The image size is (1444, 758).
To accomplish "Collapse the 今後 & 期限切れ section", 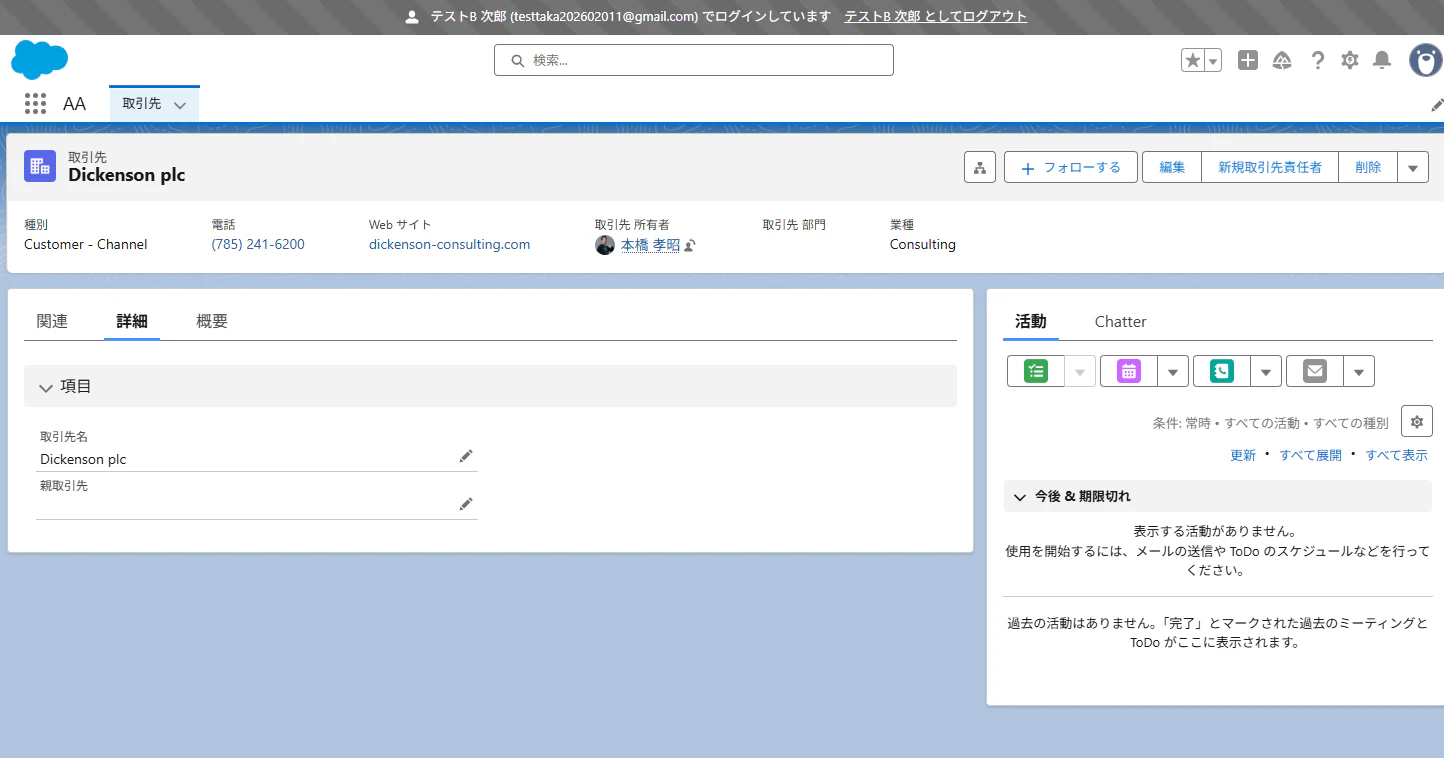I will pyautogui.click(x=1218, y=496).
